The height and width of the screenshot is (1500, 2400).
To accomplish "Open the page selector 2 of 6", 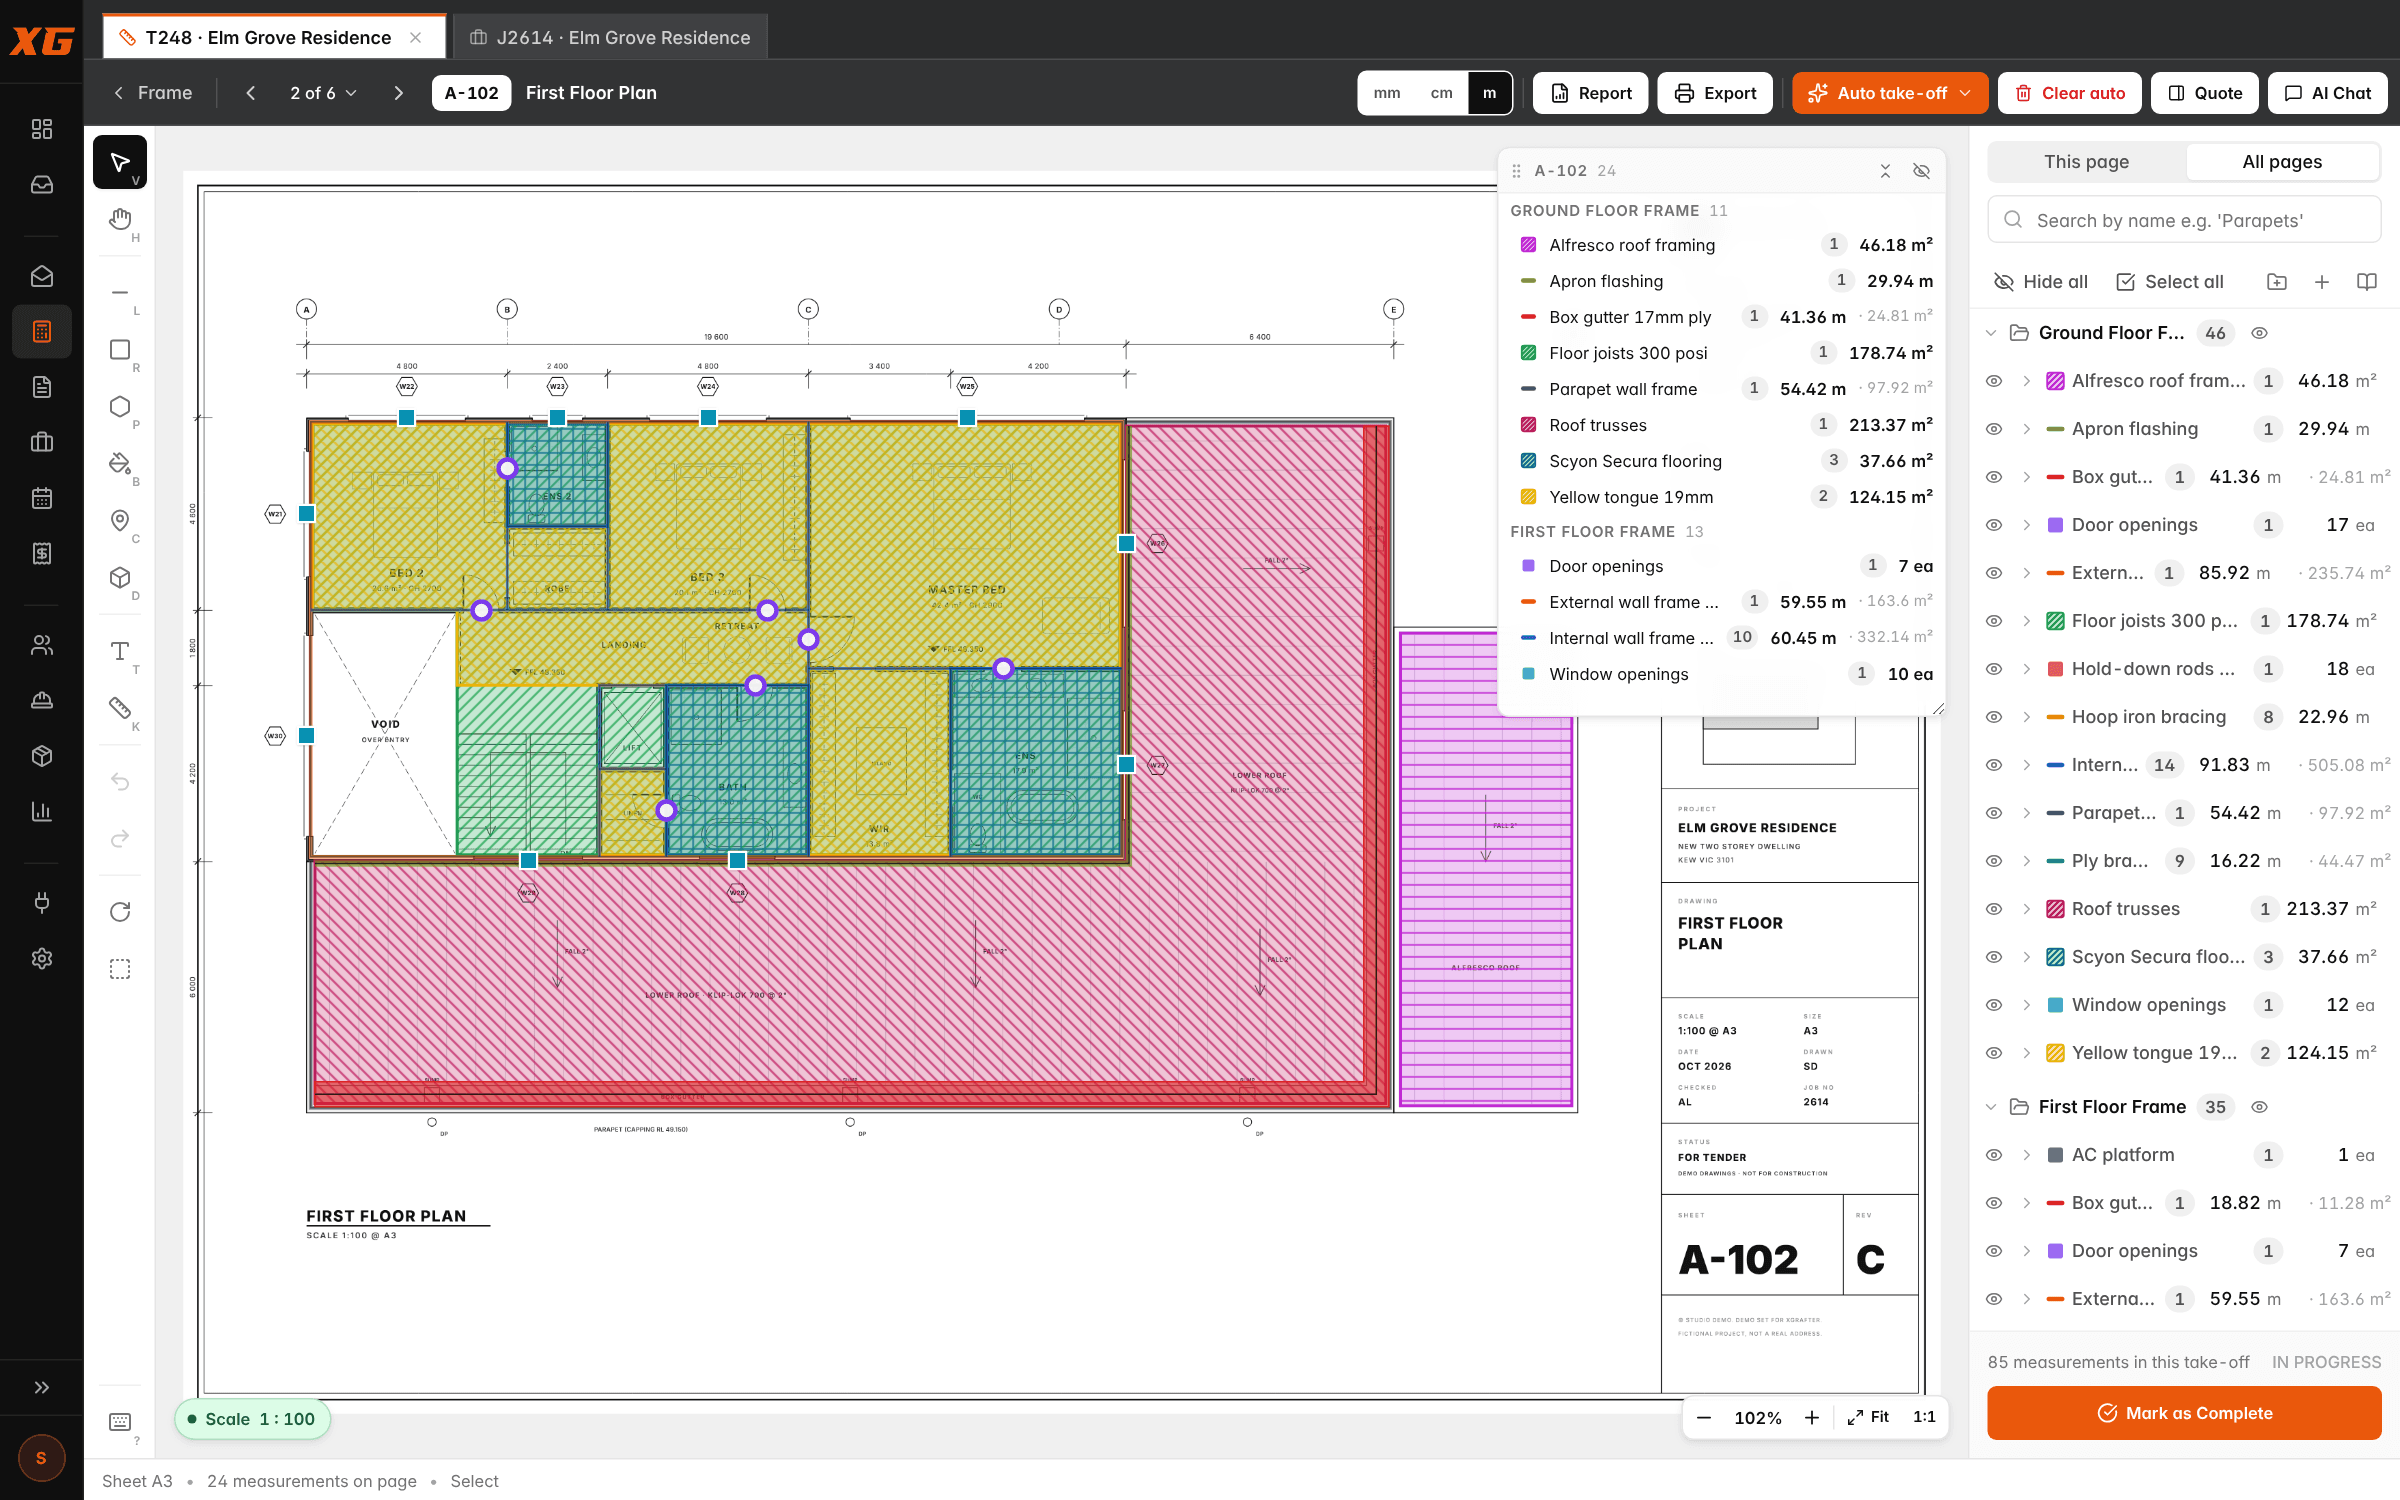I will click(x=323, y=93).
